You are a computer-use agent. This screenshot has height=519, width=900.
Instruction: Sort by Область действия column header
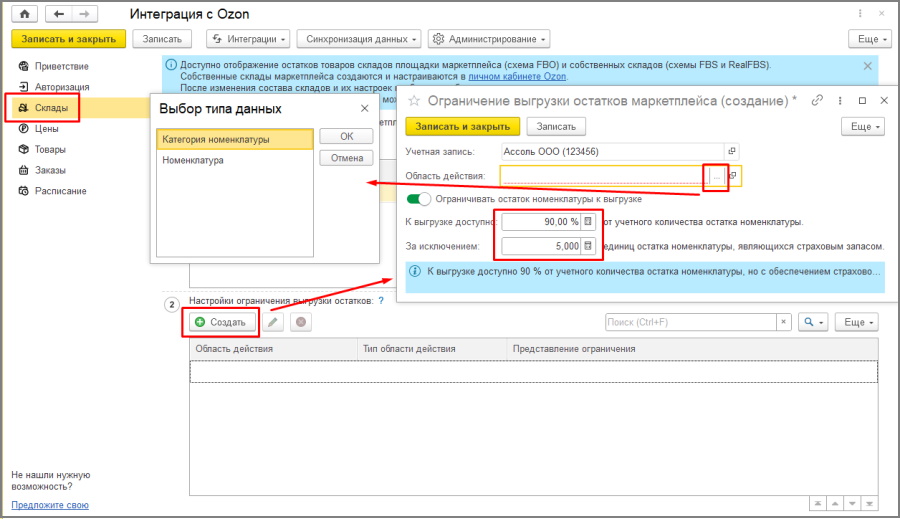click(x=273, y=348)
